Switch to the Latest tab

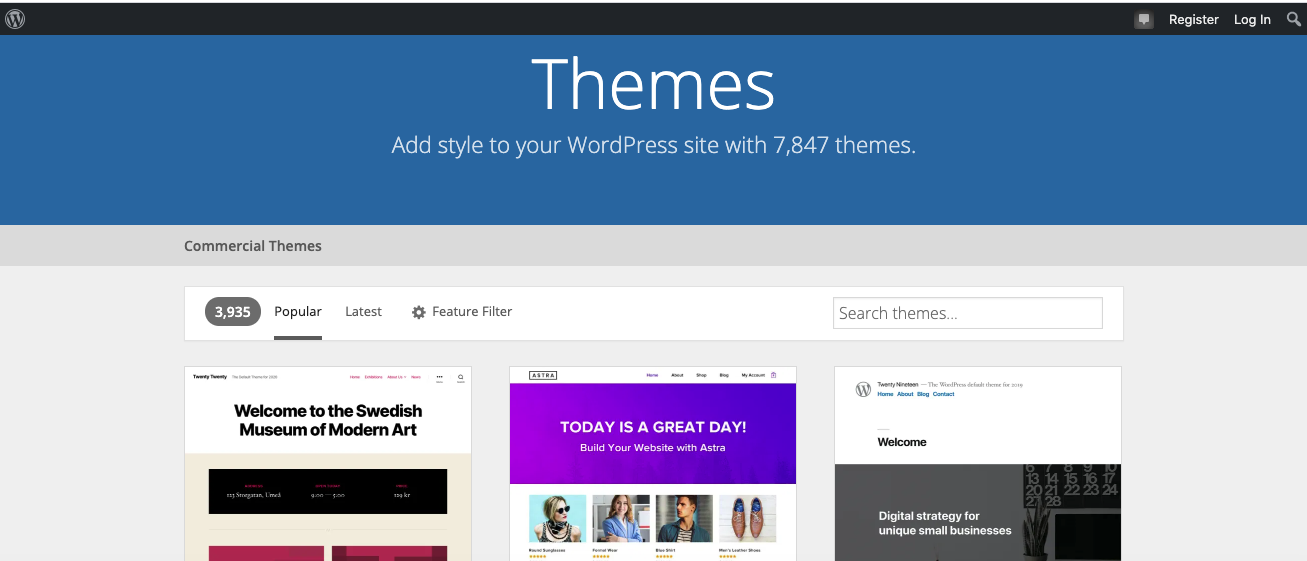tap(363, 312)
